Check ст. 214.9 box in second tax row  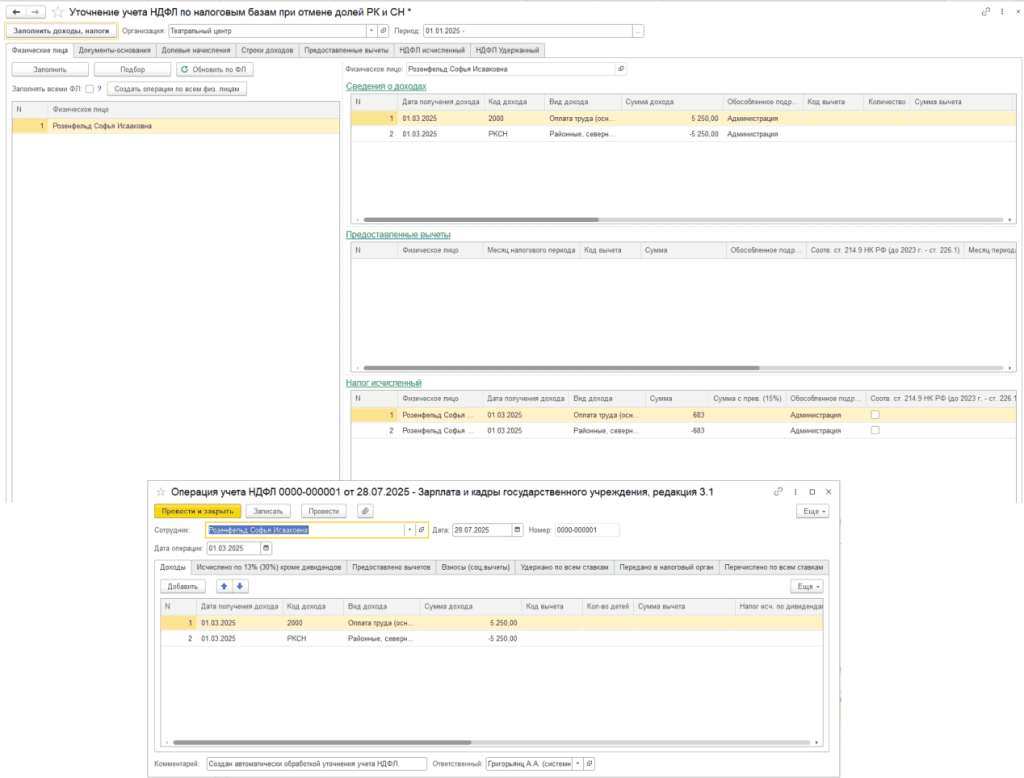tap(875, 430)
